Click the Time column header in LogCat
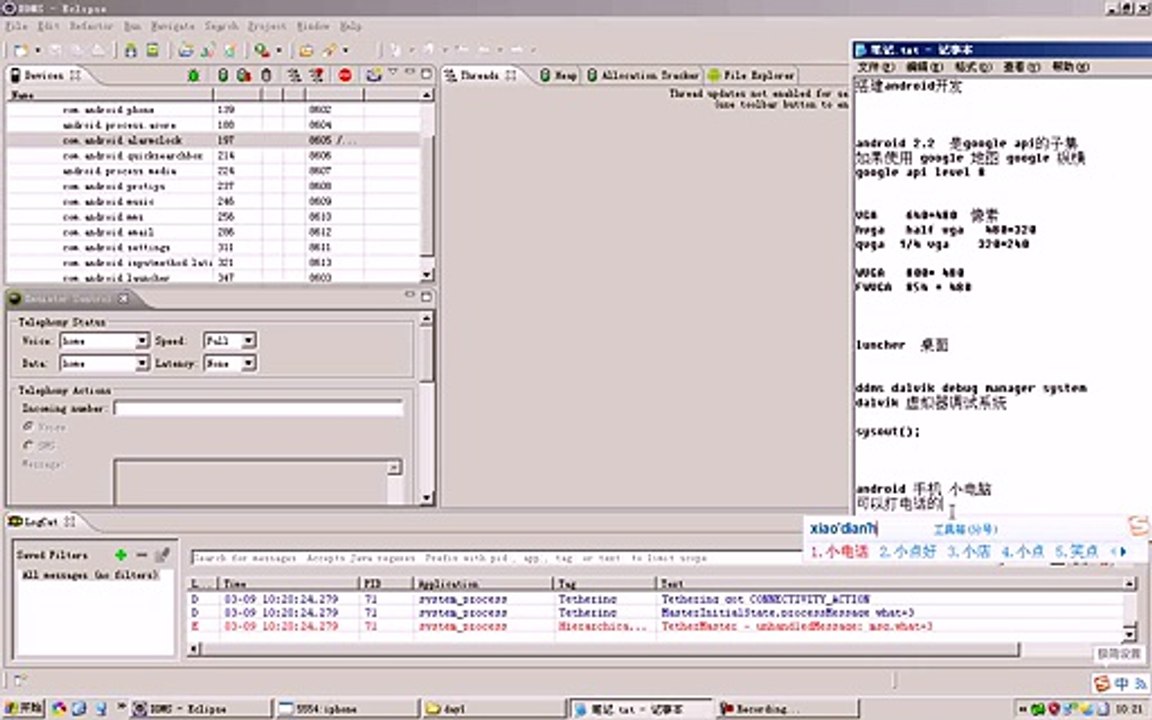The image size is (1152, 720). coord(289,583)
